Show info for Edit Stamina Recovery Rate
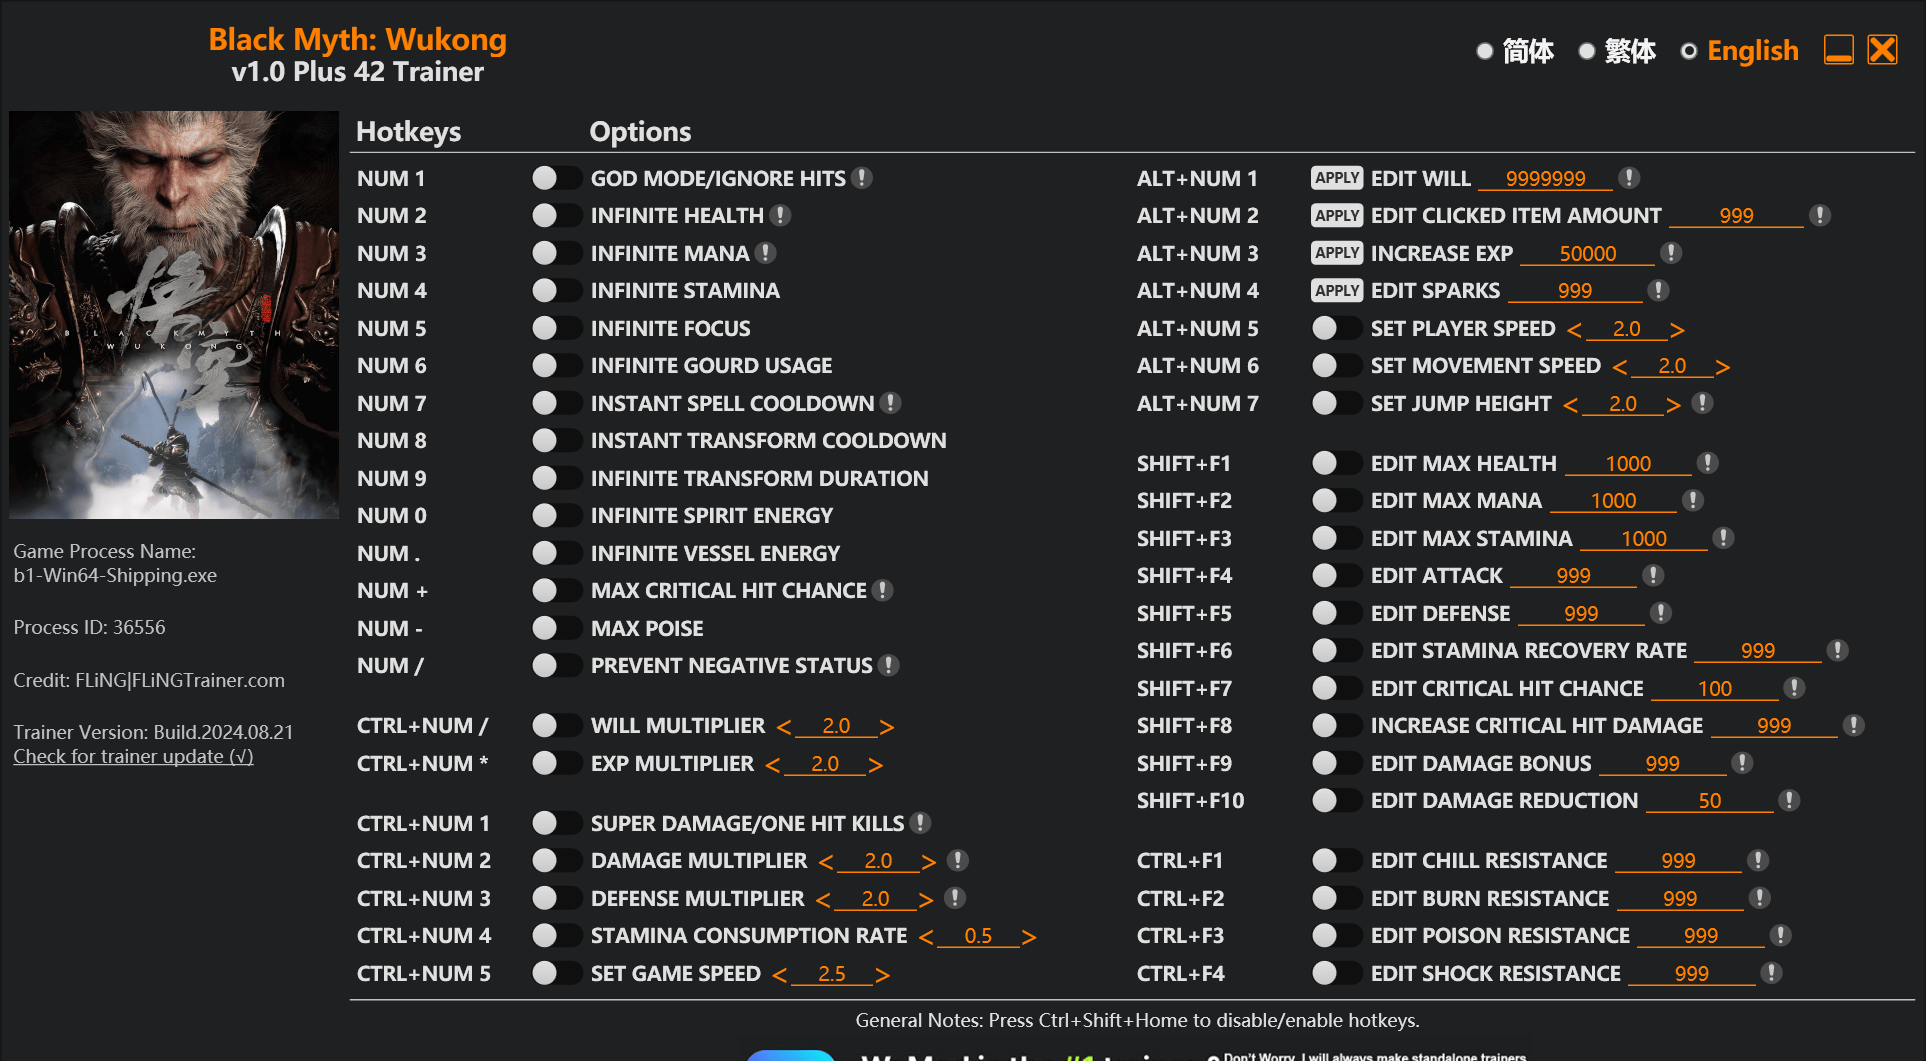This screenshot has width=1926, height=1061. point(1838,650)
